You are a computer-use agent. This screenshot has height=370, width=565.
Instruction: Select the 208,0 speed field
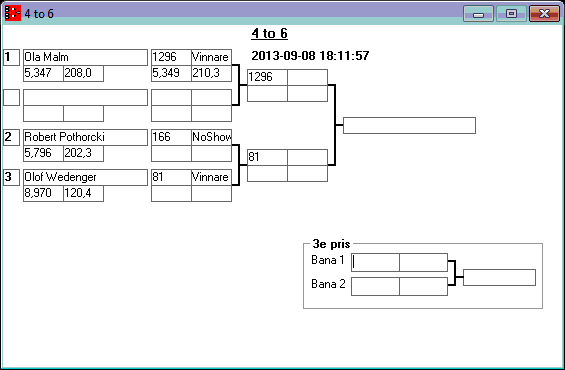click(84, 73)
